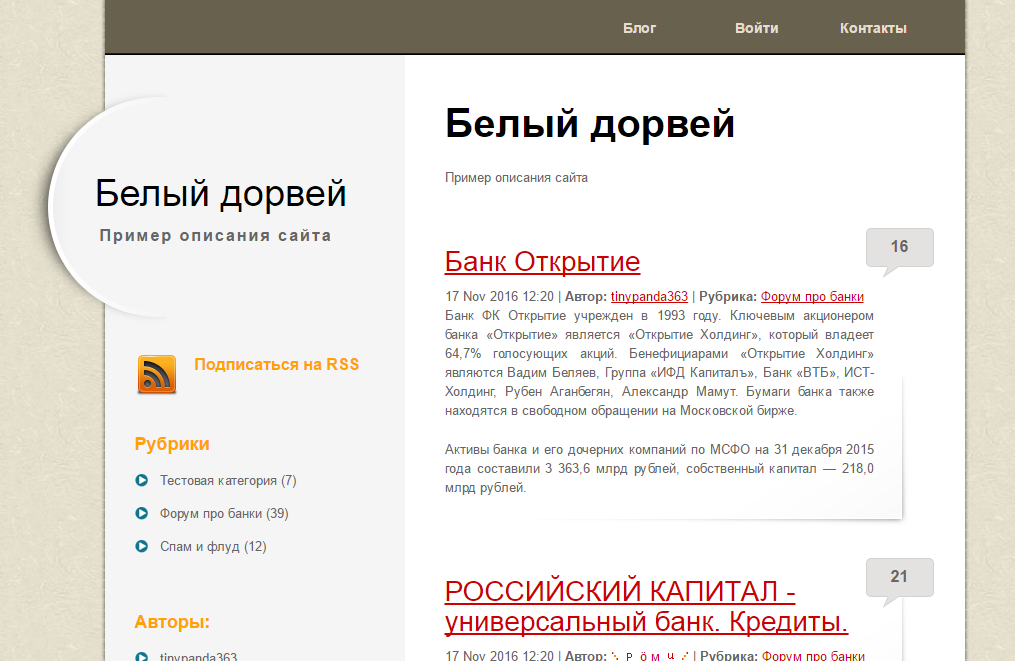Click bullet icon beside Спам и флуд
Viewport: 1015px width, 661px height.
point(141,547)
